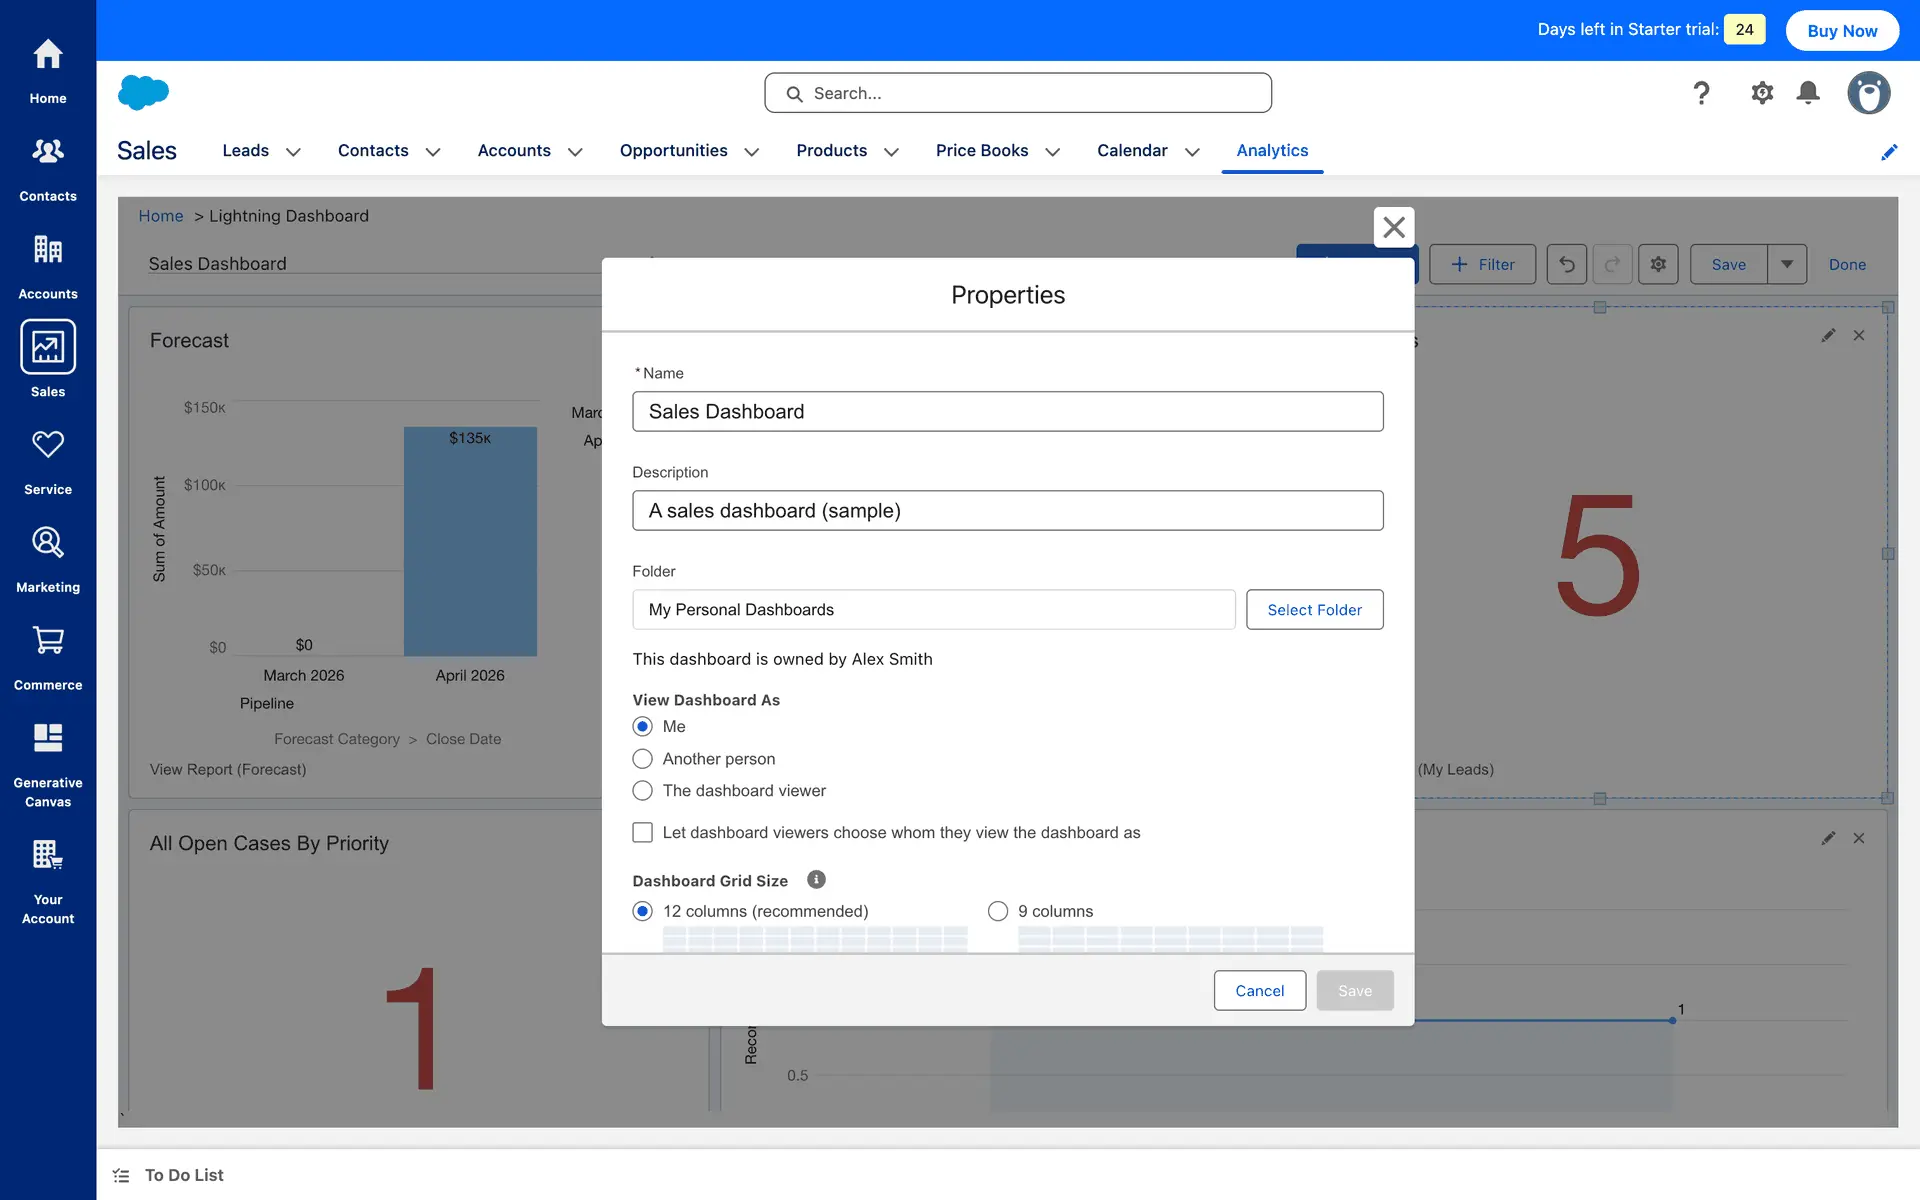Open the Price Books dropdown chevron
The width and height of the screenshot is (1920, 1200).
click(1052, 152)
